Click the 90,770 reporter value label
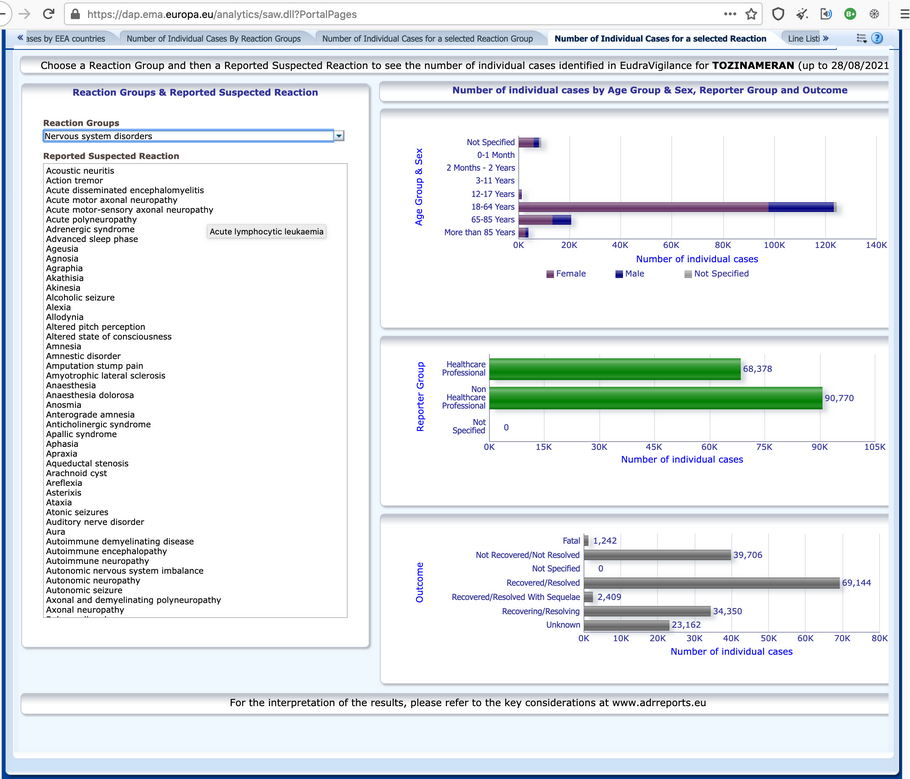Image resolution: width=910 pixels, height=779 pixels. pos(839,398)
